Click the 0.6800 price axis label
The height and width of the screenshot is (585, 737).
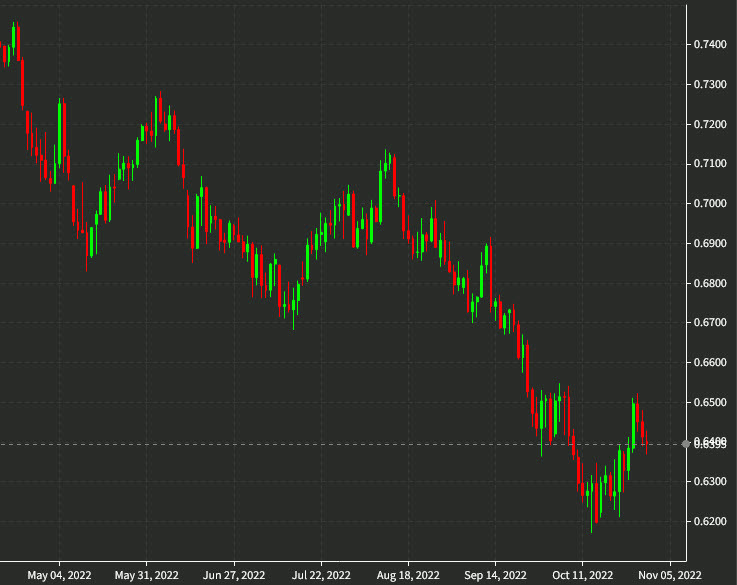pos(710,283)
